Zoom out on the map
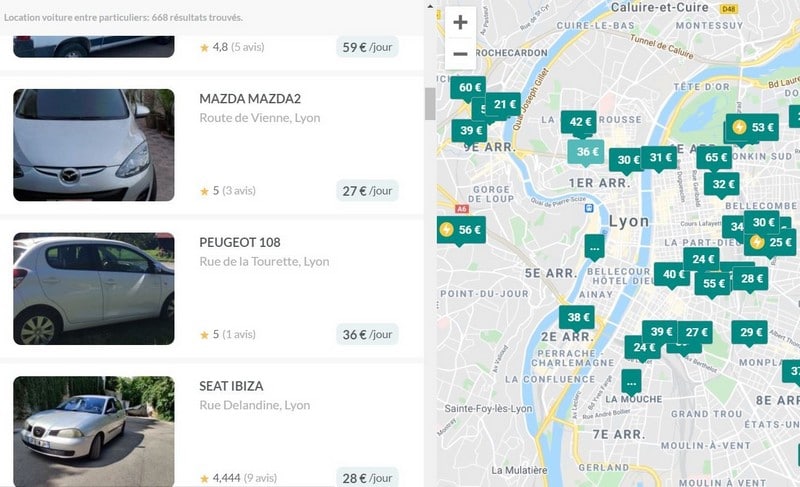Screen dimensions: 800x487 tap(460, 54)
